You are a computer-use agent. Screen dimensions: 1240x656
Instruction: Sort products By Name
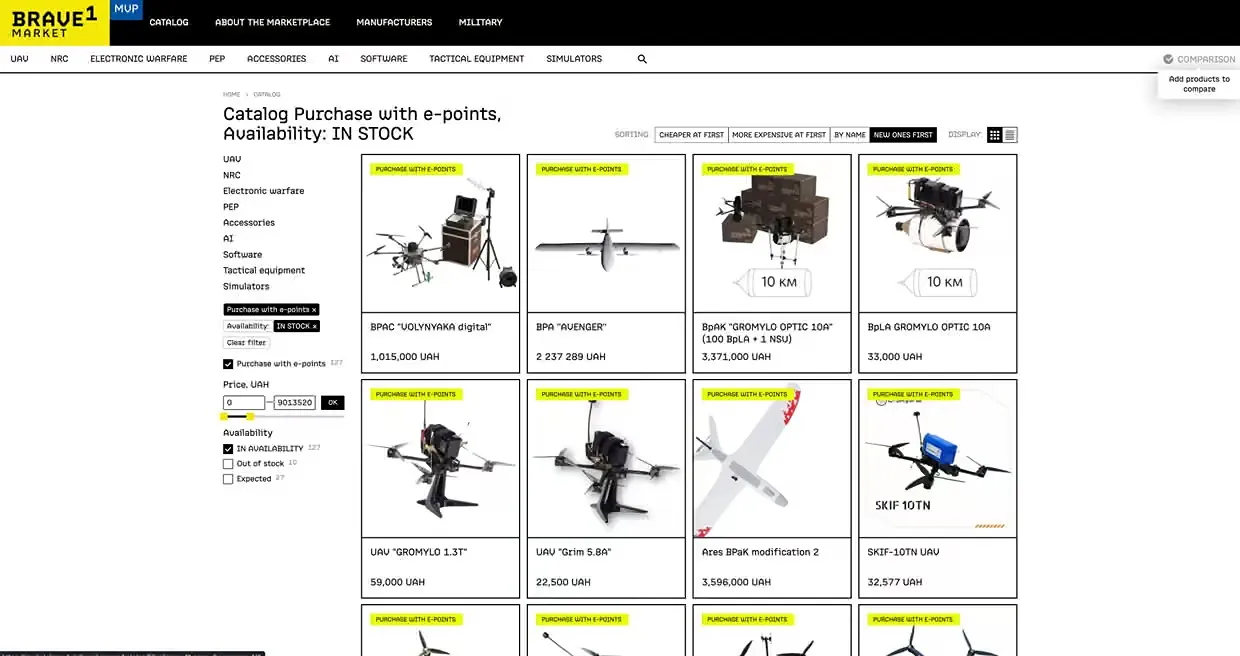click(850, 135)
